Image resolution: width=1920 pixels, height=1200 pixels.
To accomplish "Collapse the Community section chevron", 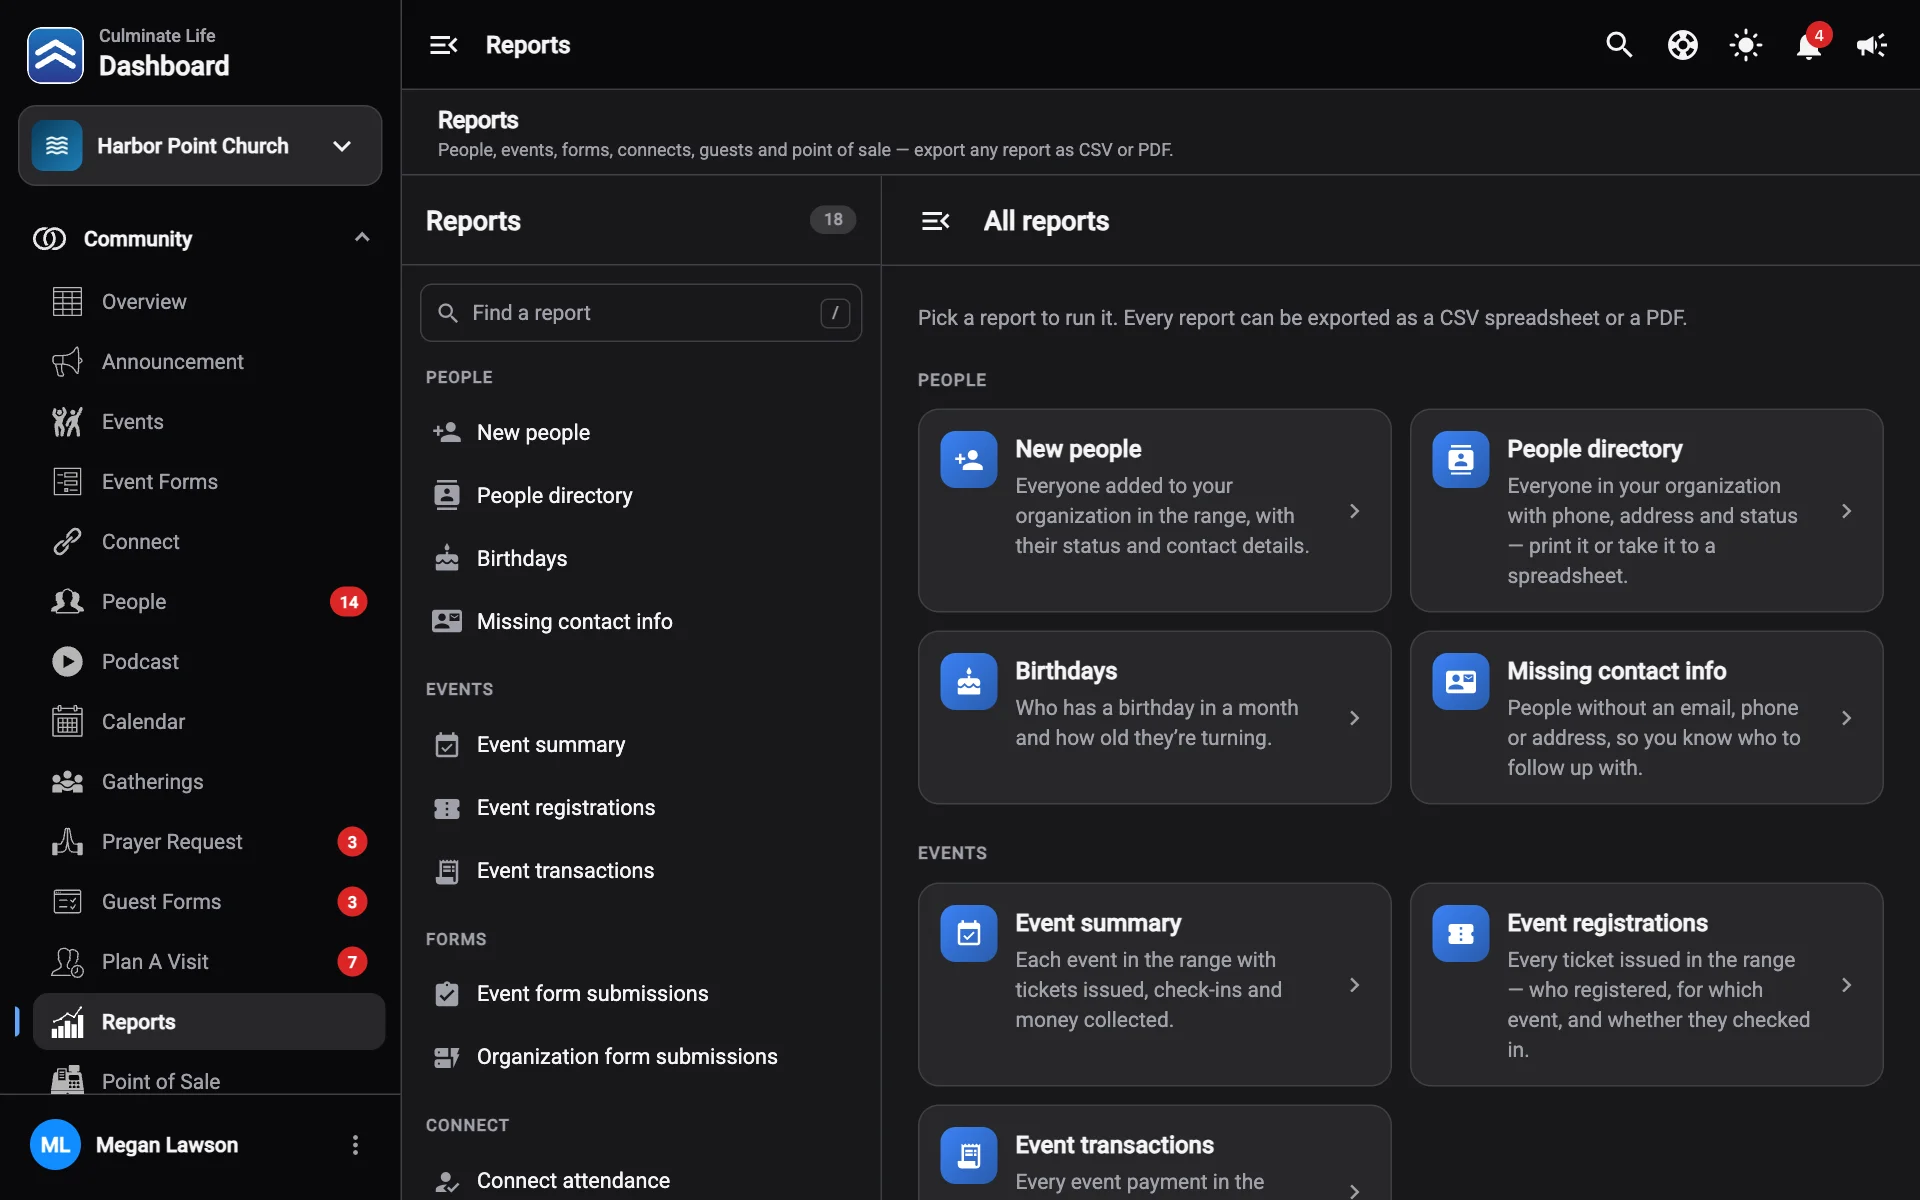I will [x=362, y=238].
